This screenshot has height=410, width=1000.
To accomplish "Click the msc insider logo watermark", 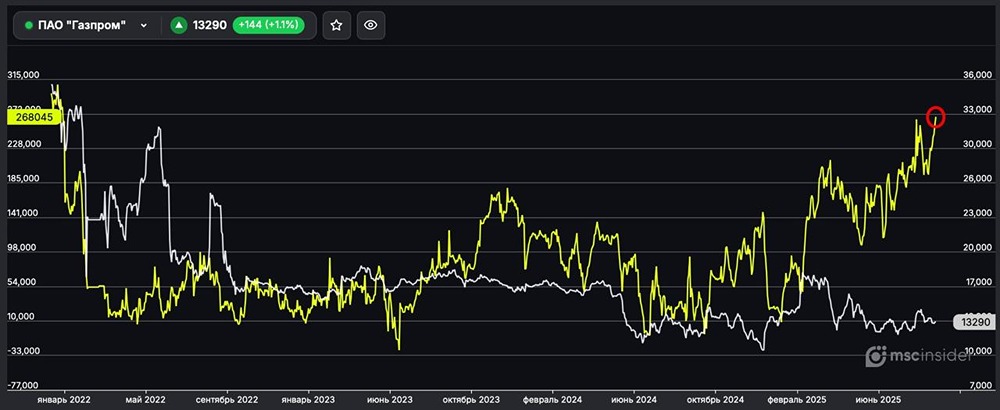I will (925, 356).
